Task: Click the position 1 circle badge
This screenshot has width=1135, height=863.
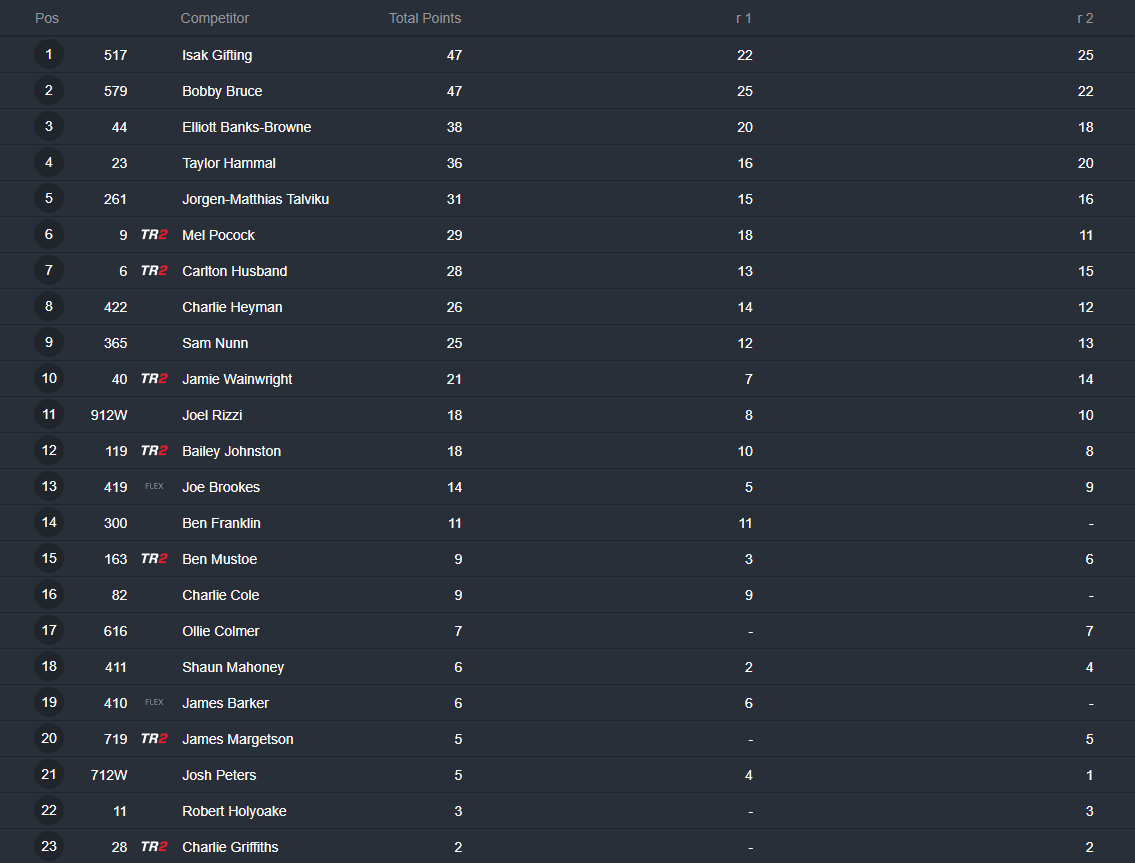Action: coord(48,54)
